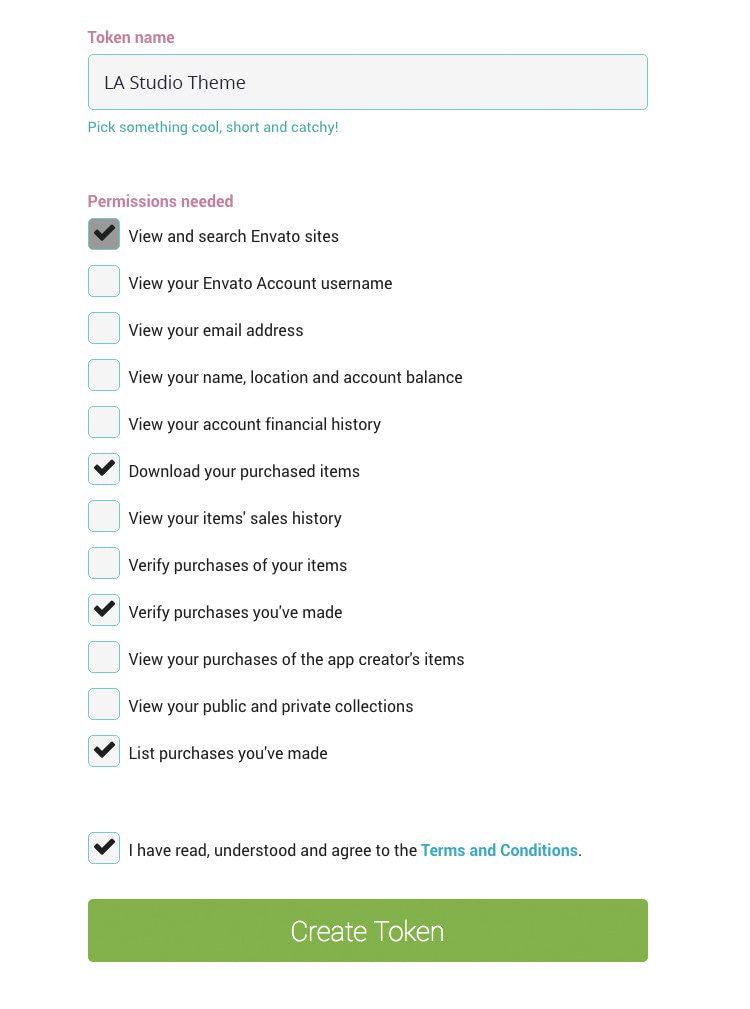The image size is (750, 1009).
Task: Uncheck List purchases you've made
Action: click(x=104, y=752)
